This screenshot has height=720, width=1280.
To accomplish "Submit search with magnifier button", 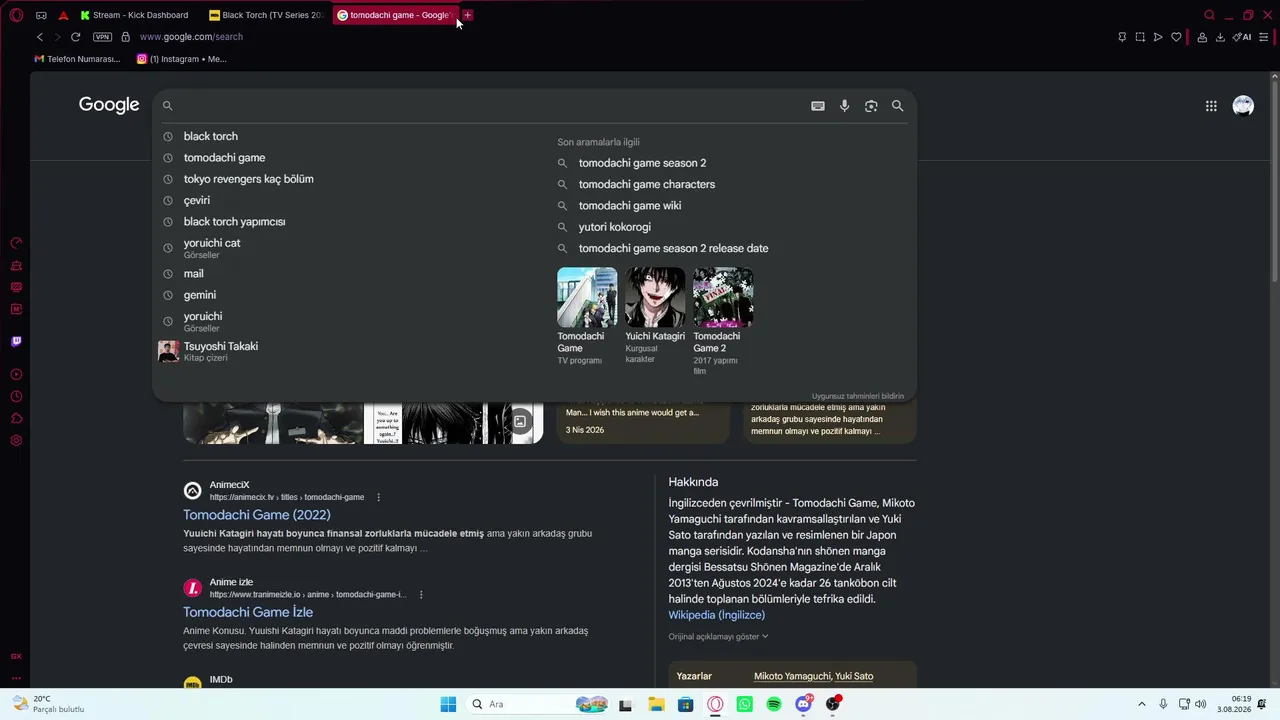I will (x=897, y=106).
